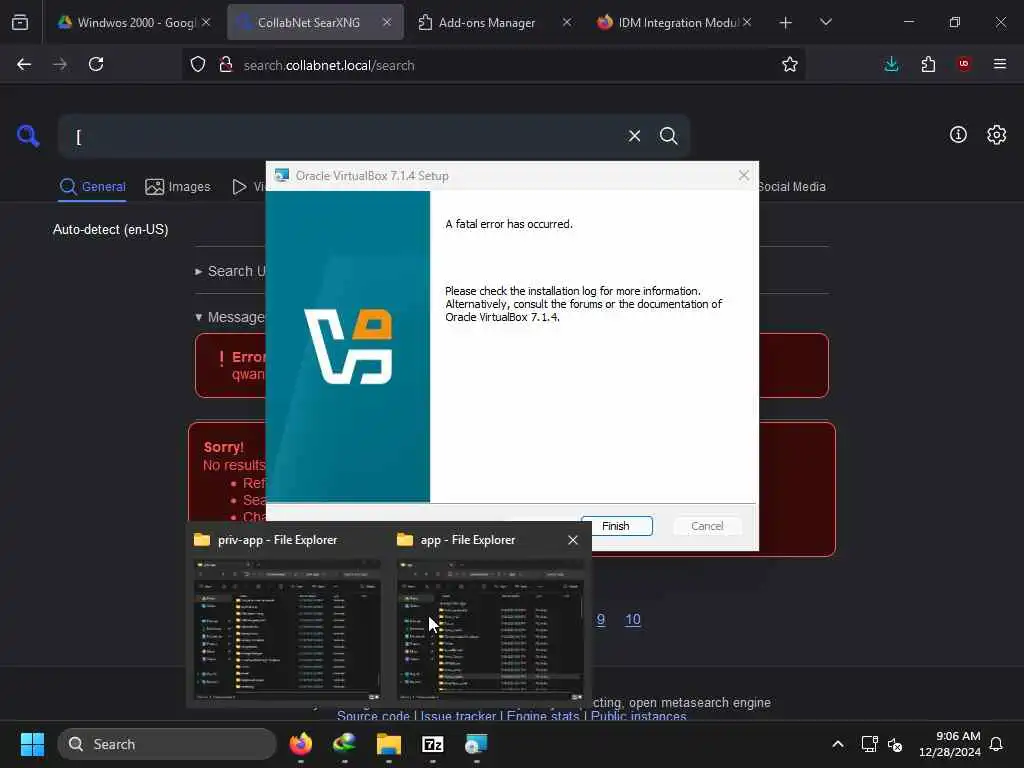Open the Issue tracker link
Viewport: 1024px width, 768px height.
458,716
